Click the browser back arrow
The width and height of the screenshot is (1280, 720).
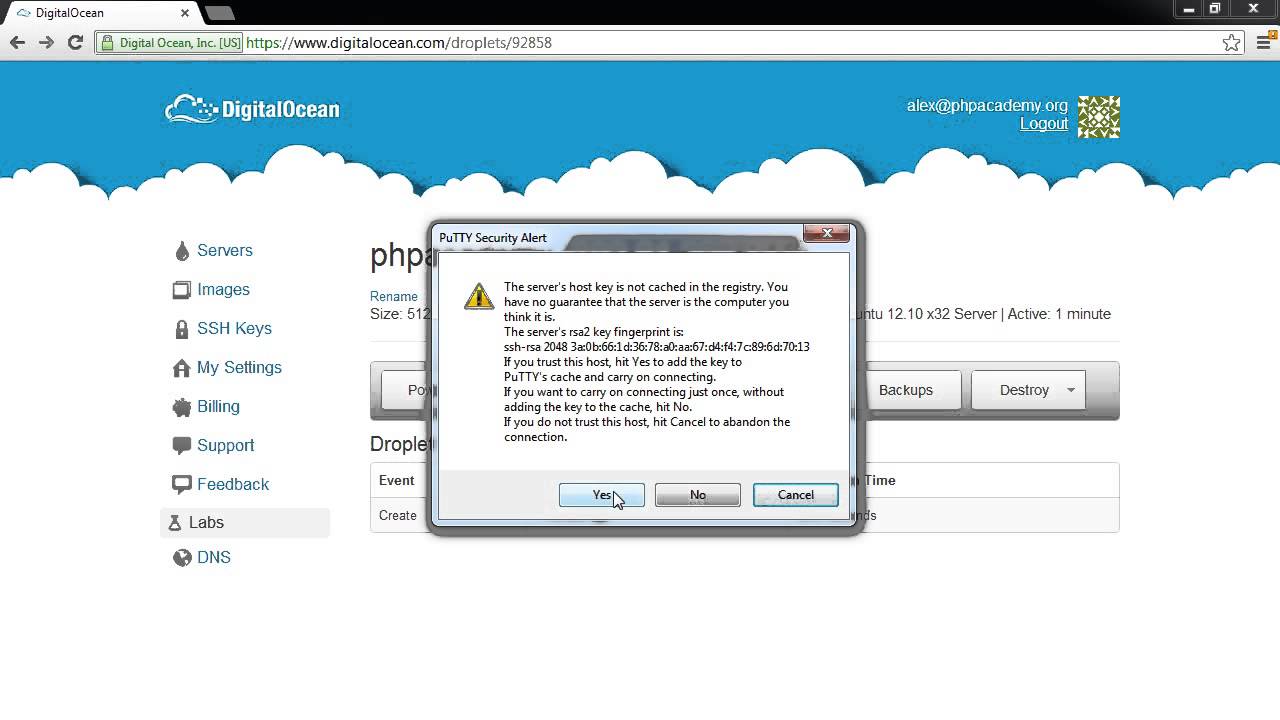tap(17, 42)
